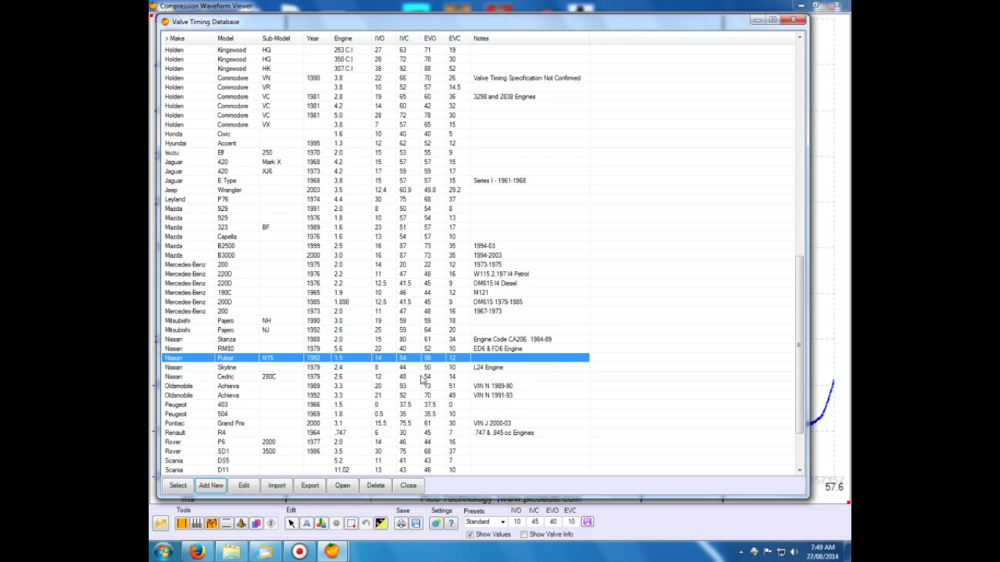Click the greyed-out last Tools group icon
1000x562 pixels.
pos(271,523)
